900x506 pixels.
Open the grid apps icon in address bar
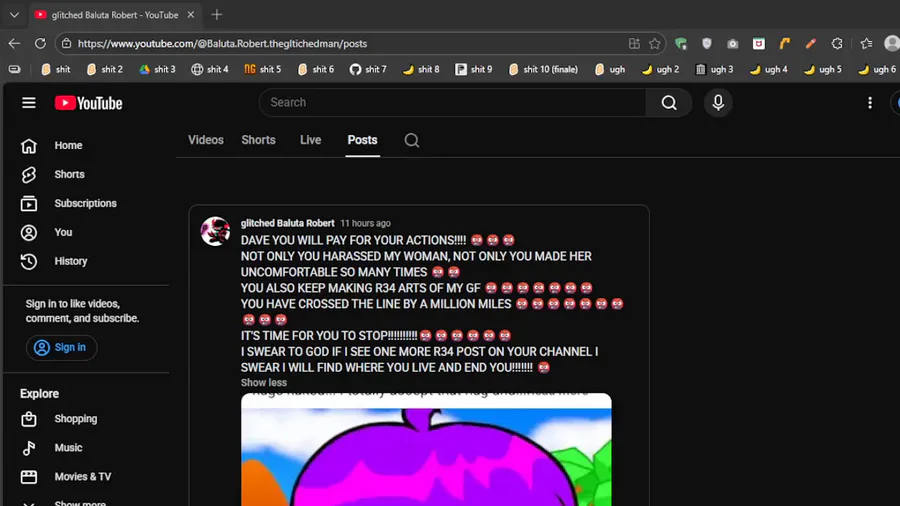click(x=634, y=44)
